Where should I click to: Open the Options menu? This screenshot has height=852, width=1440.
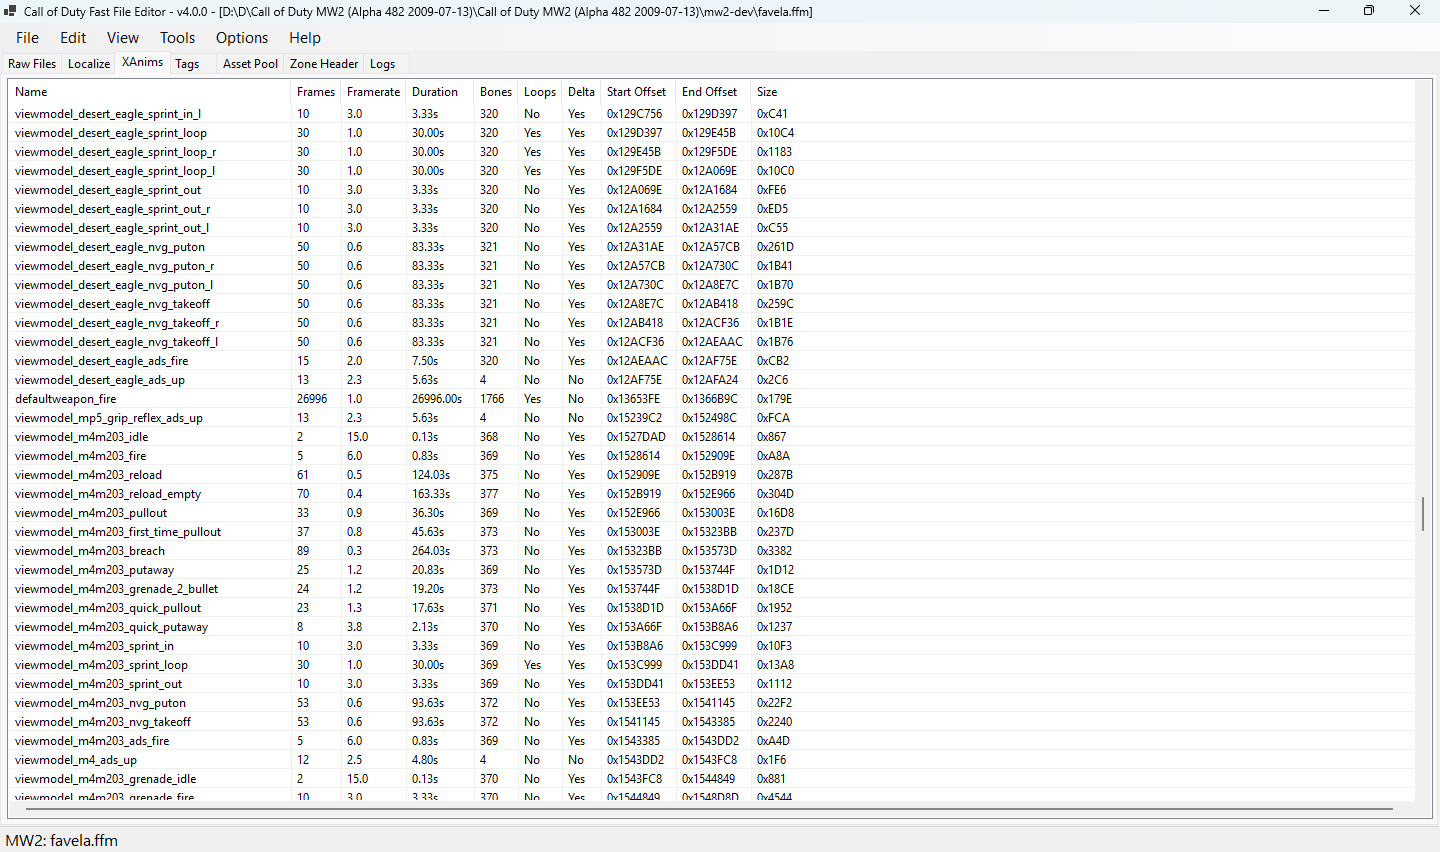[x=242, y=38]
